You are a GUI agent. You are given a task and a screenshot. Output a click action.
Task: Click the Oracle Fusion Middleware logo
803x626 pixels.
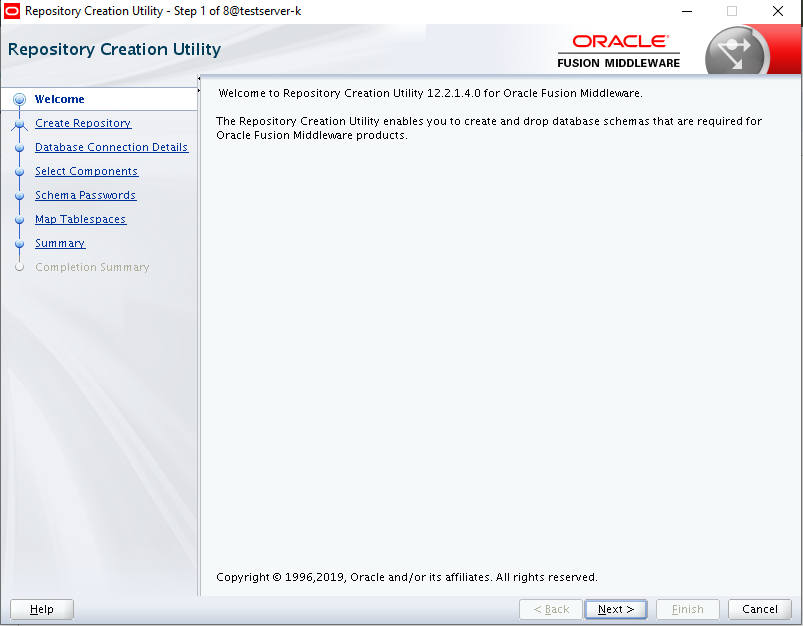click(619, 51)
